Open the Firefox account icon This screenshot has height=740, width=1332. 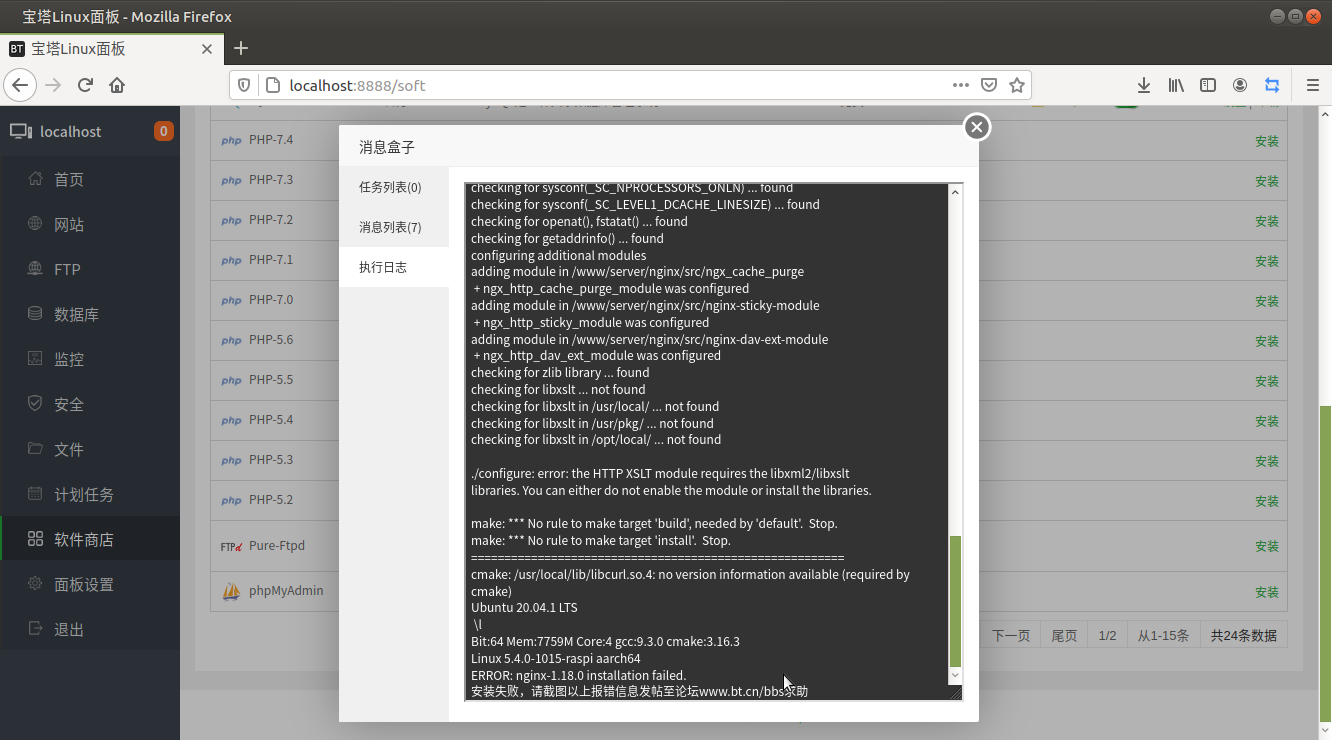[x=1240, y=85]
